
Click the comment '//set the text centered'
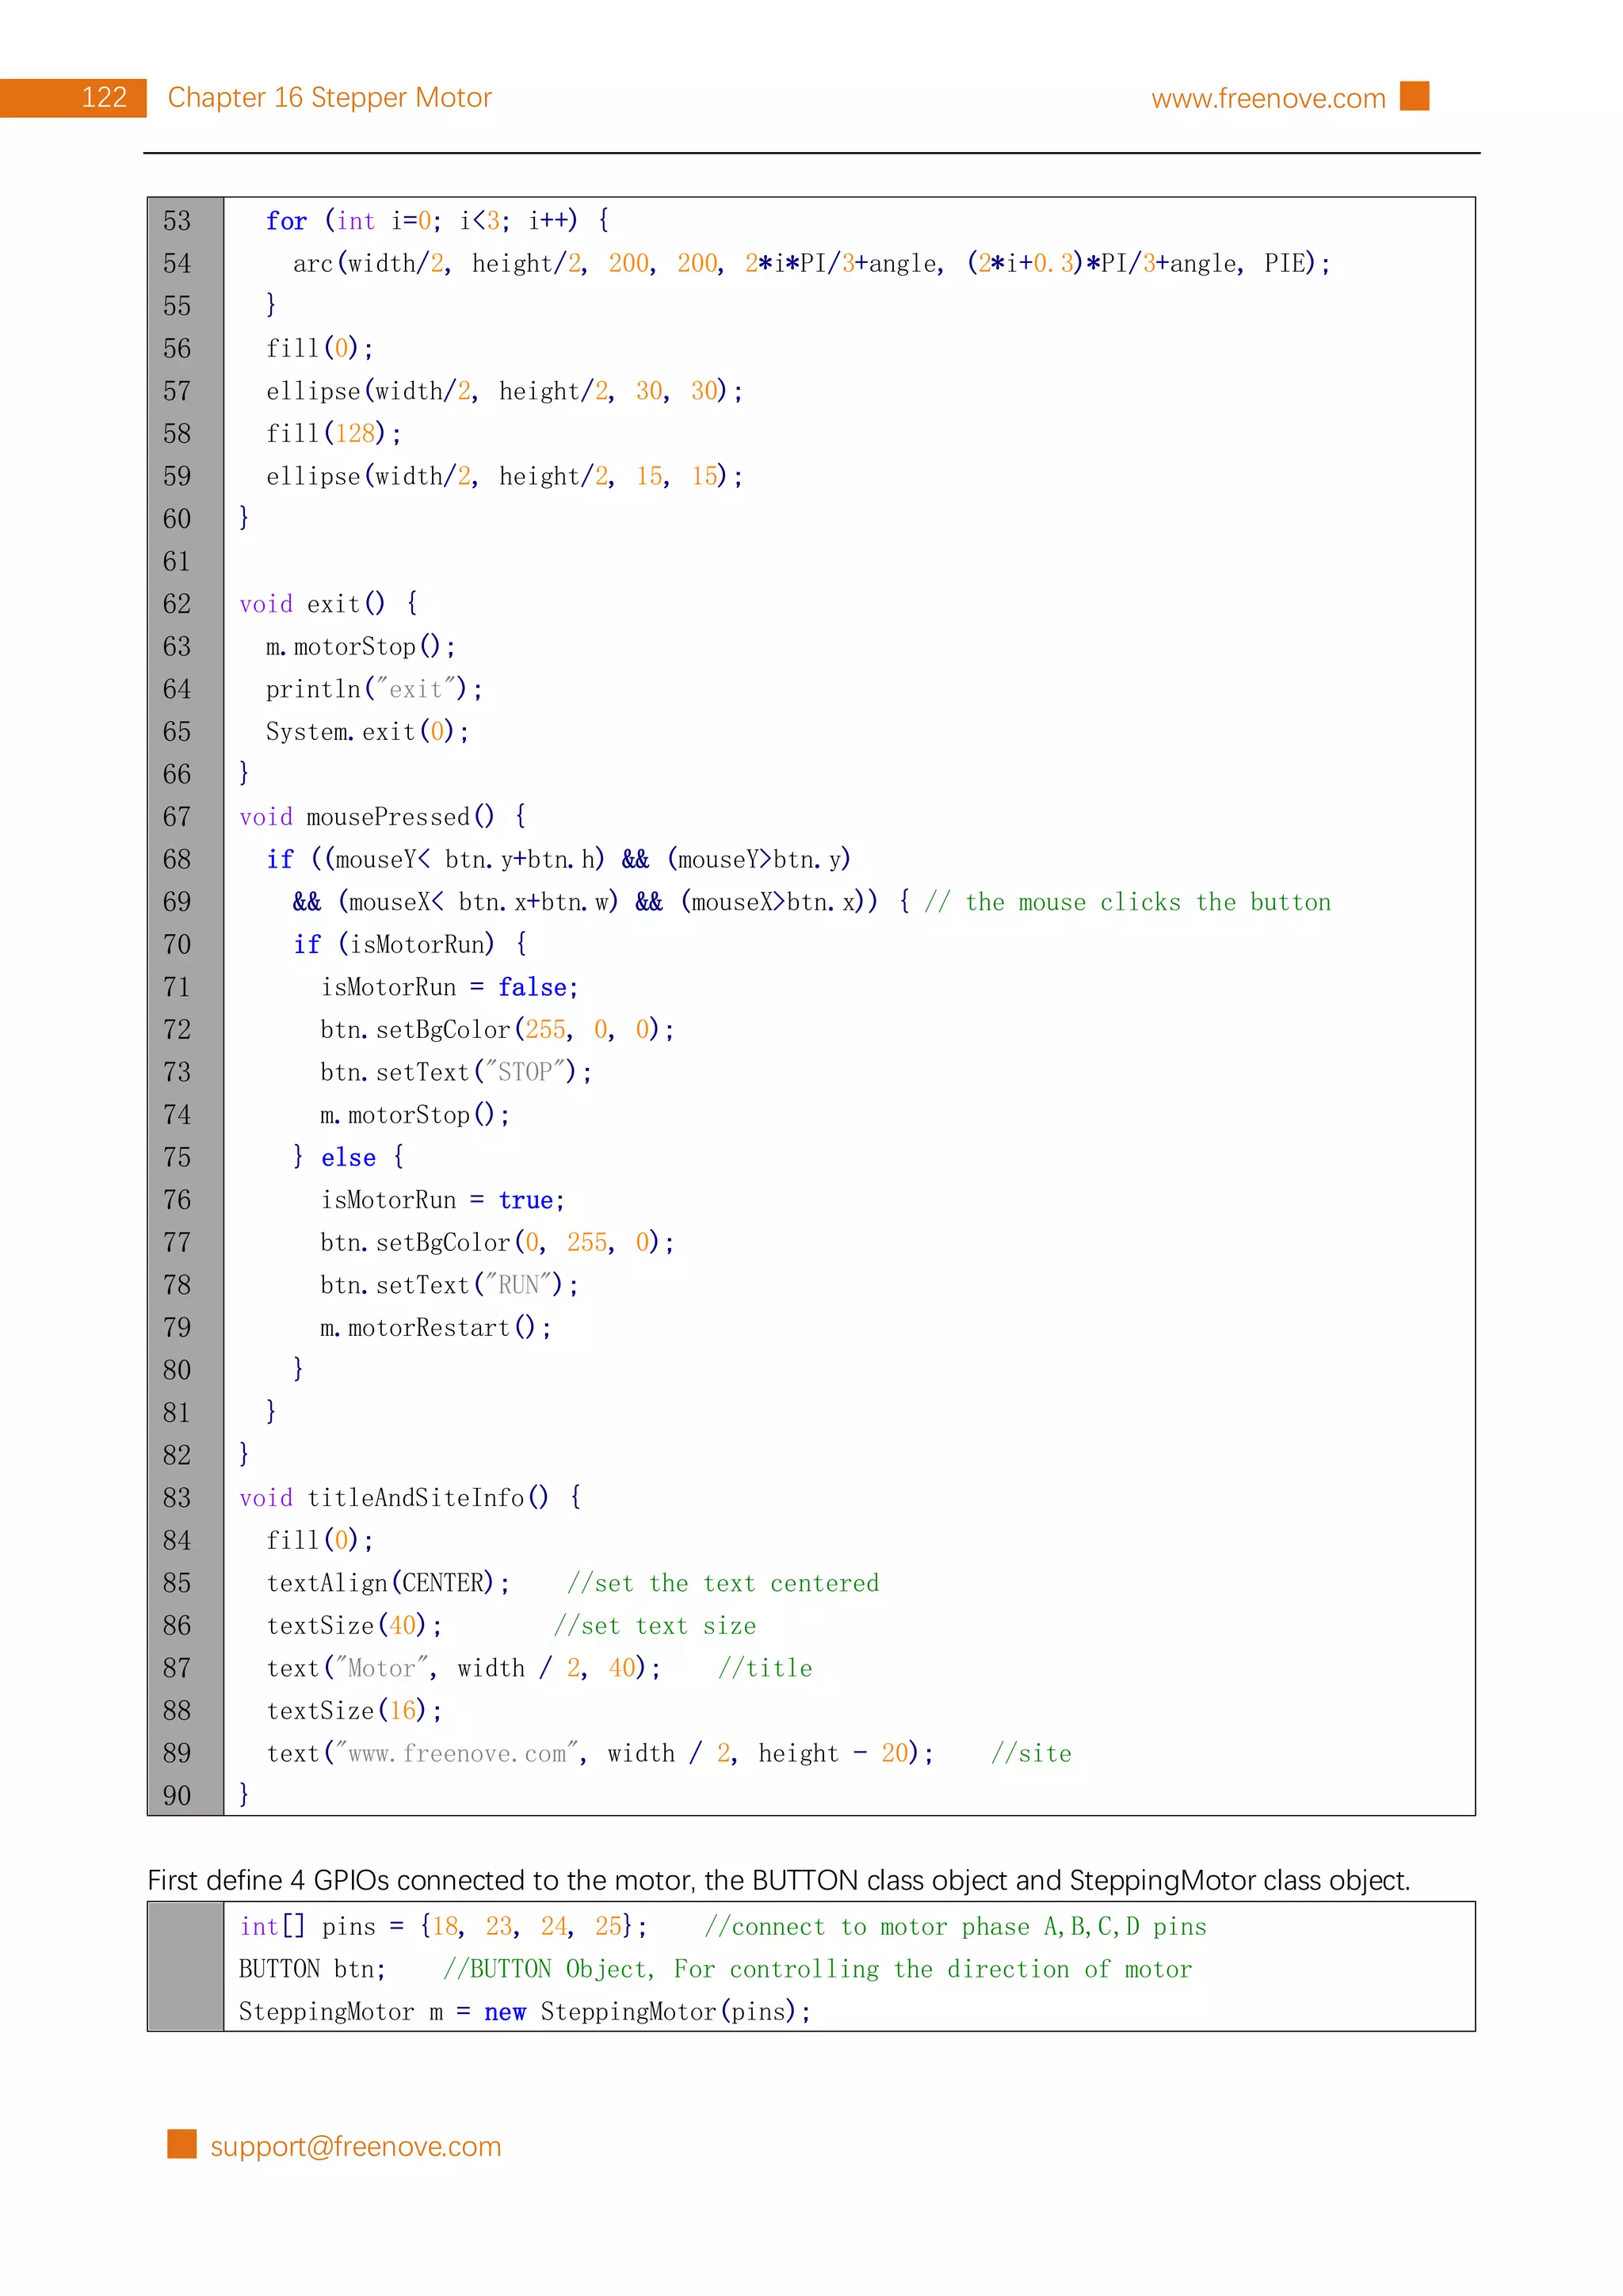coord(723,1583)
